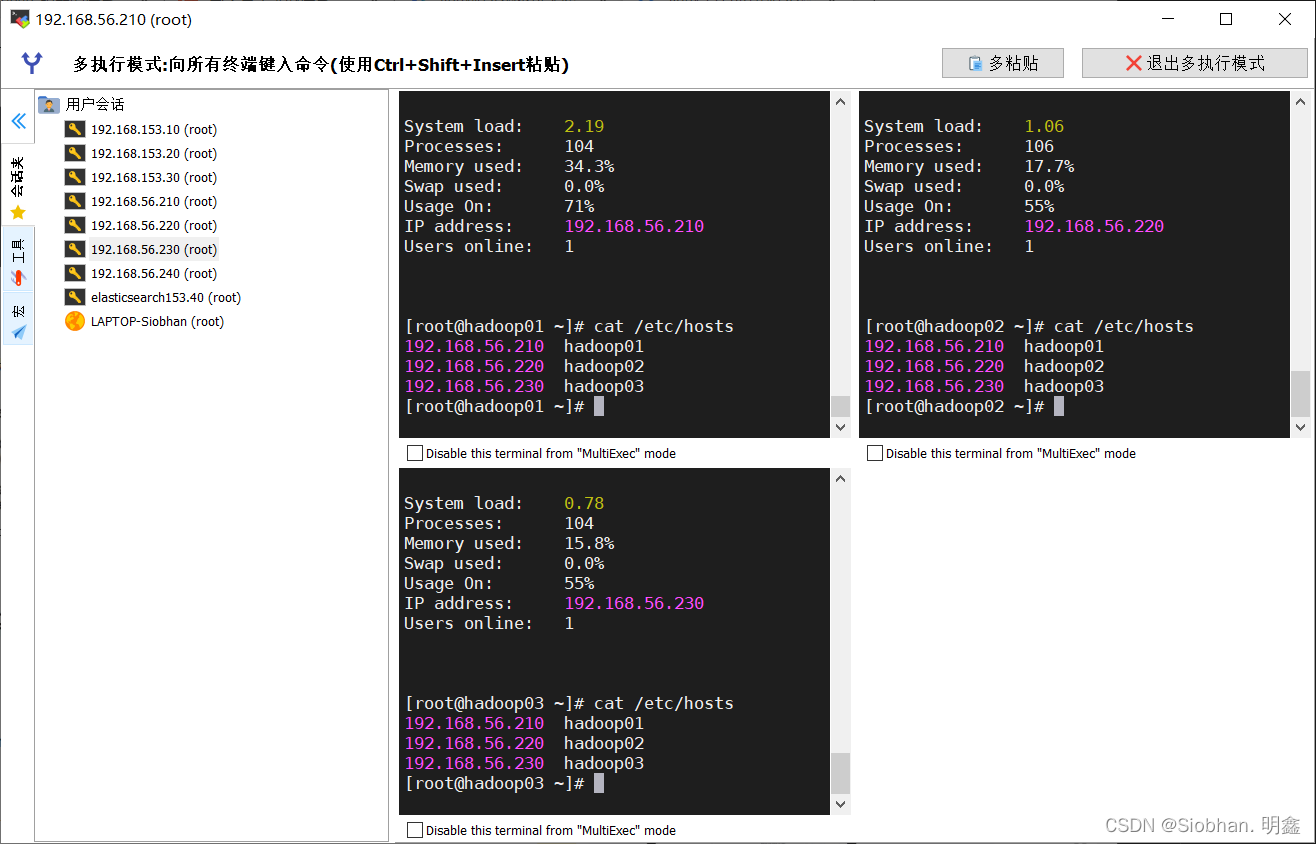Image resolution: width=1316 pixels, height=844 pixels.
Task: Disable hadoop01 terminal from MultiExec mode
Action: click(415, 453)
